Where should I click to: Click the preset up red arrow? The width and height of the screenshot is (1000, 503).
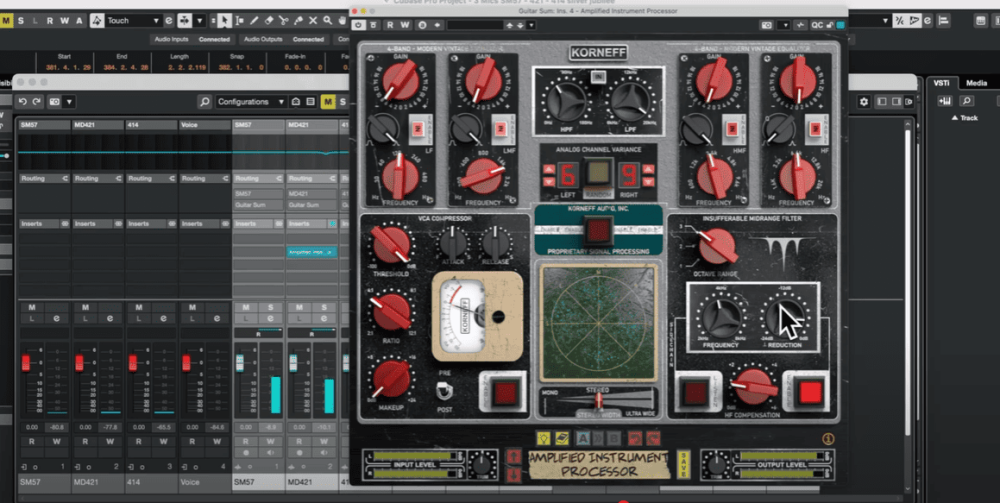tap(513, 456)
